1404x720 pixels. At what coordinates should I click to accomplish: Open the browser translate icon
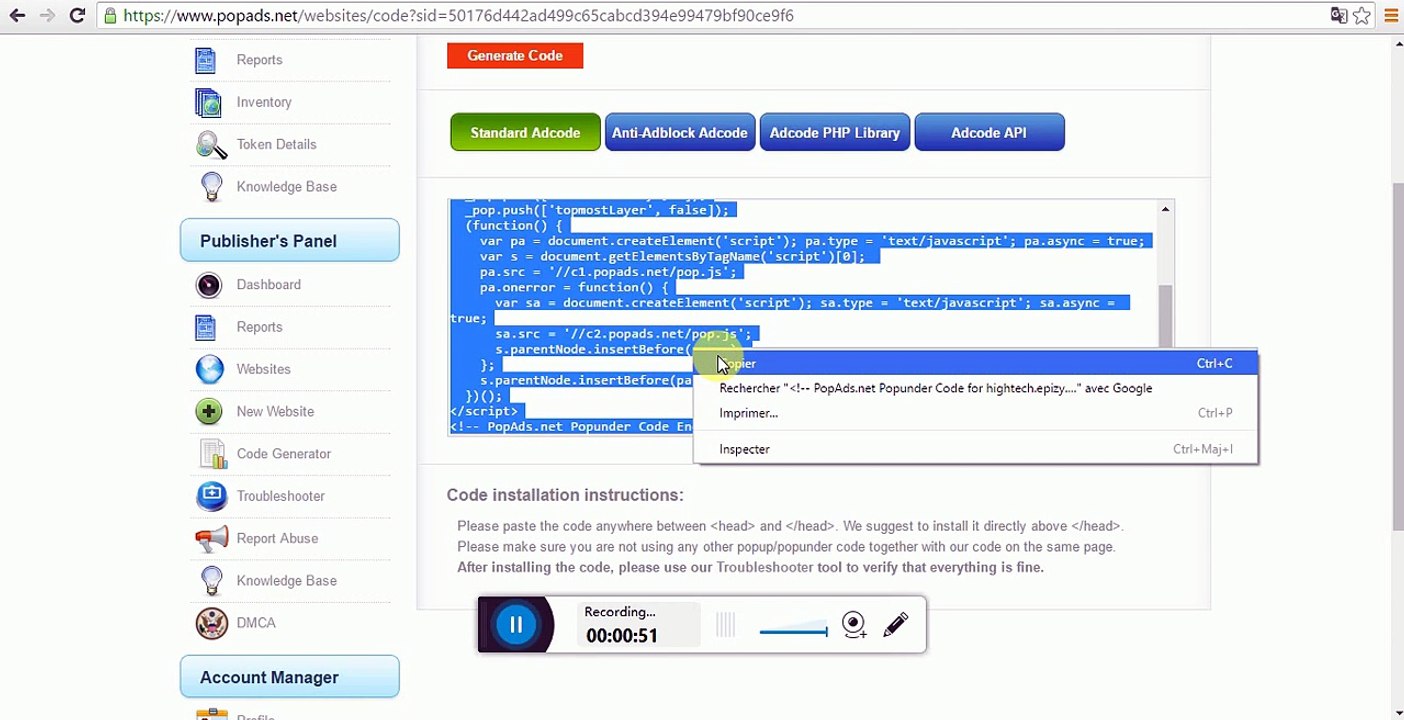click(1339, 15)
